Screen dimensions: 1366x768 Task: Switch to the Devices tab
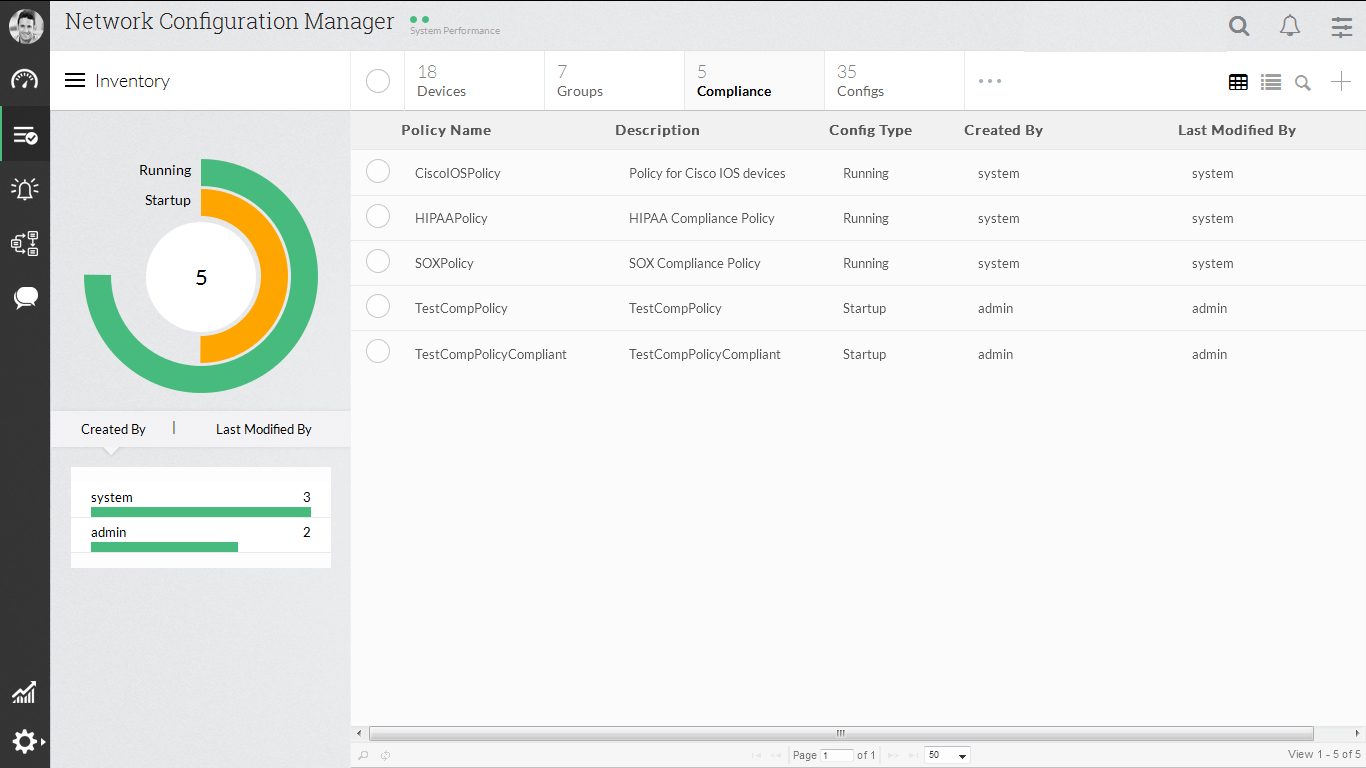point(440,80)
